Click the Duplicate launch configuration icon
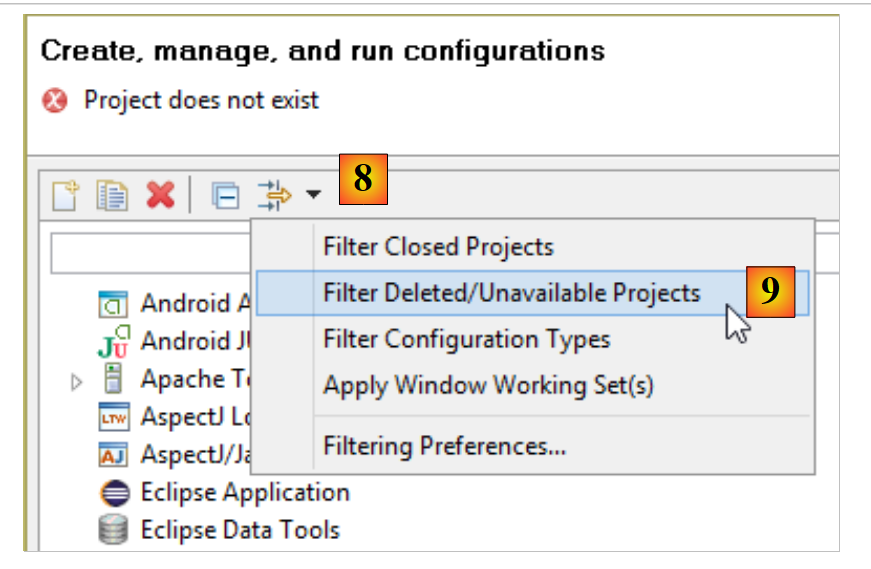 [111, 195]
